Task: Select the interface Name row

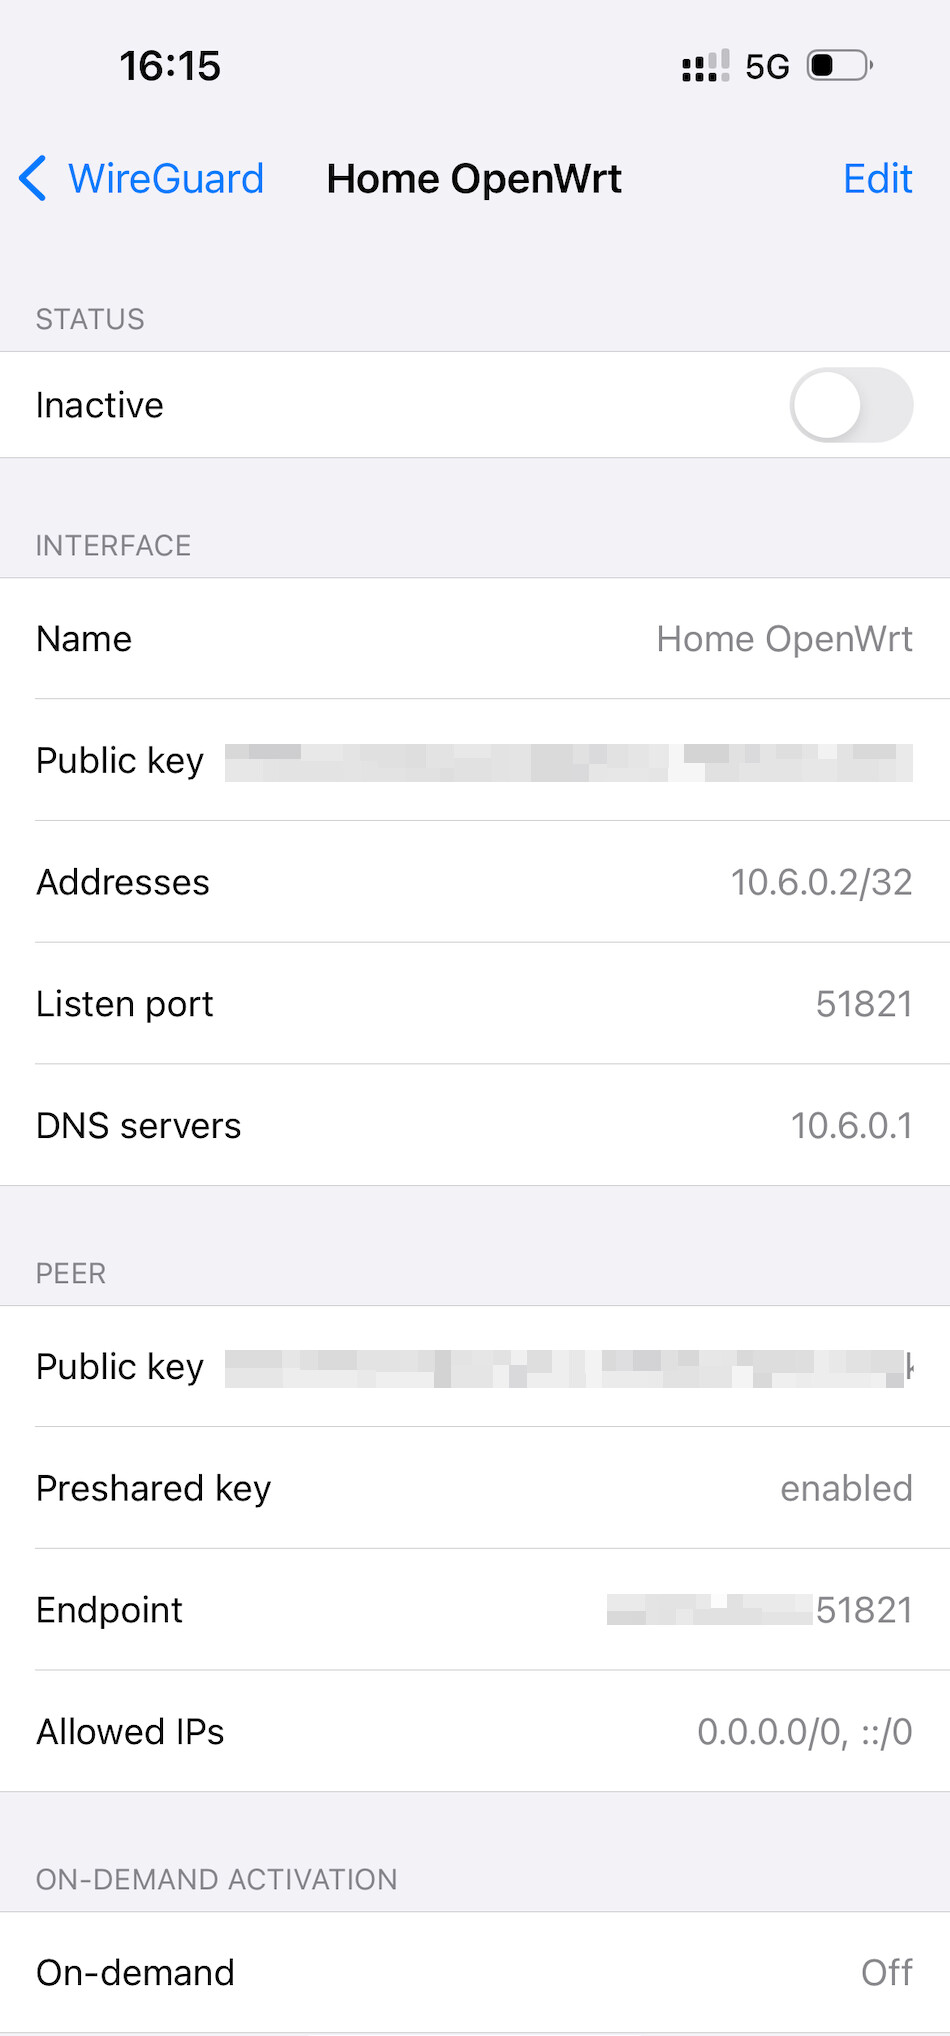Action: [x=475, y=639]
